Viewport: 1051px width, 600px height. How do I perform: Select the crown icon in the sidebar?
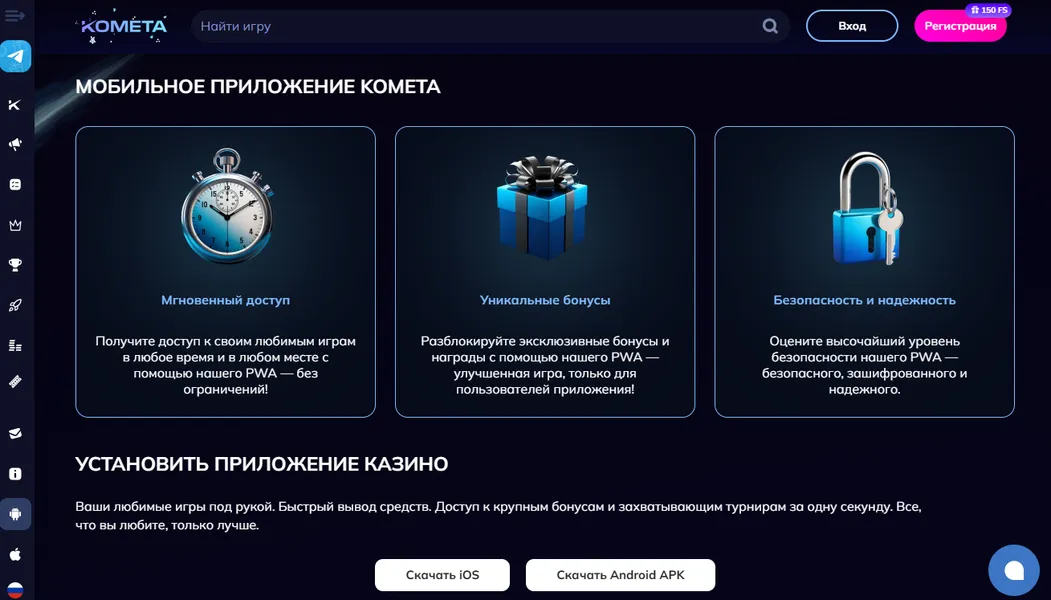click(x=16, y=224)
